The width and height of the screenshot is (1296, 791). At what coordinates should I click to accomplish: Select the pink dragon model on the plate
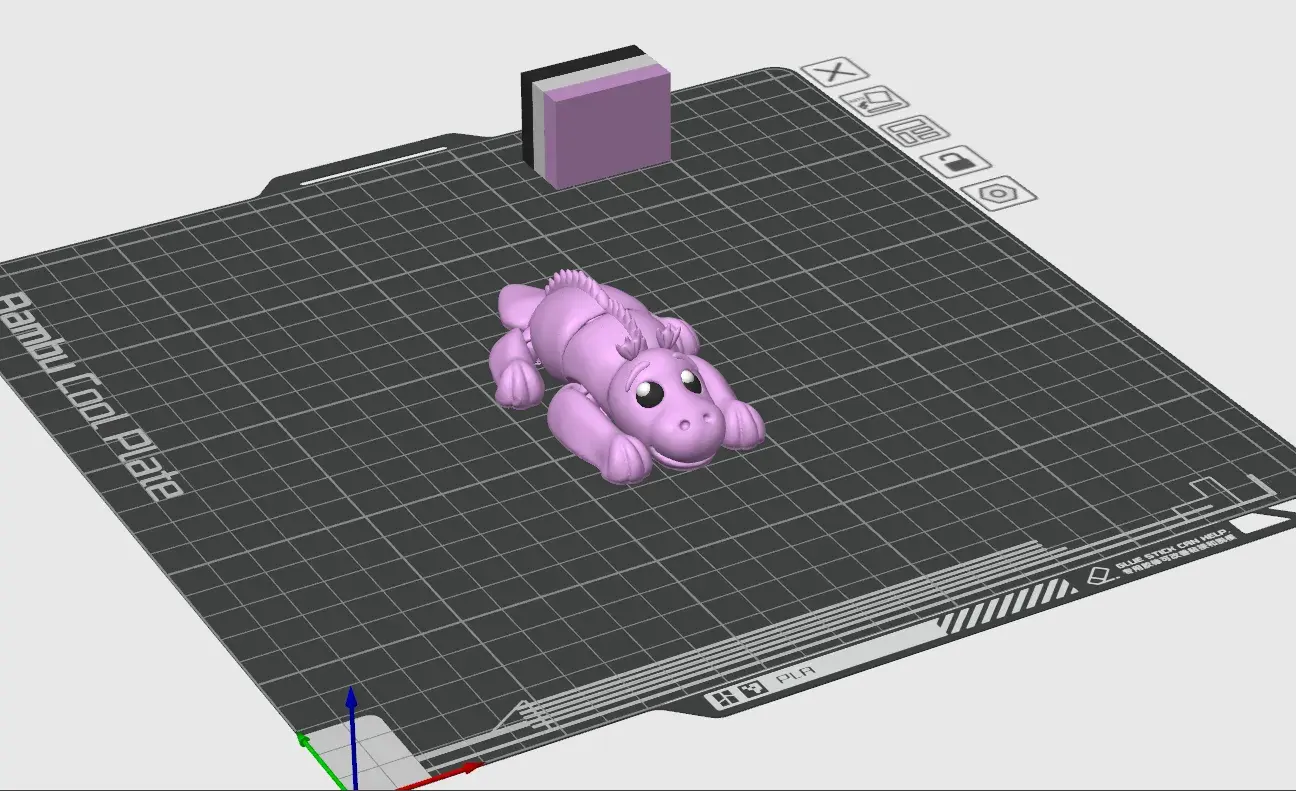[625, 379]
